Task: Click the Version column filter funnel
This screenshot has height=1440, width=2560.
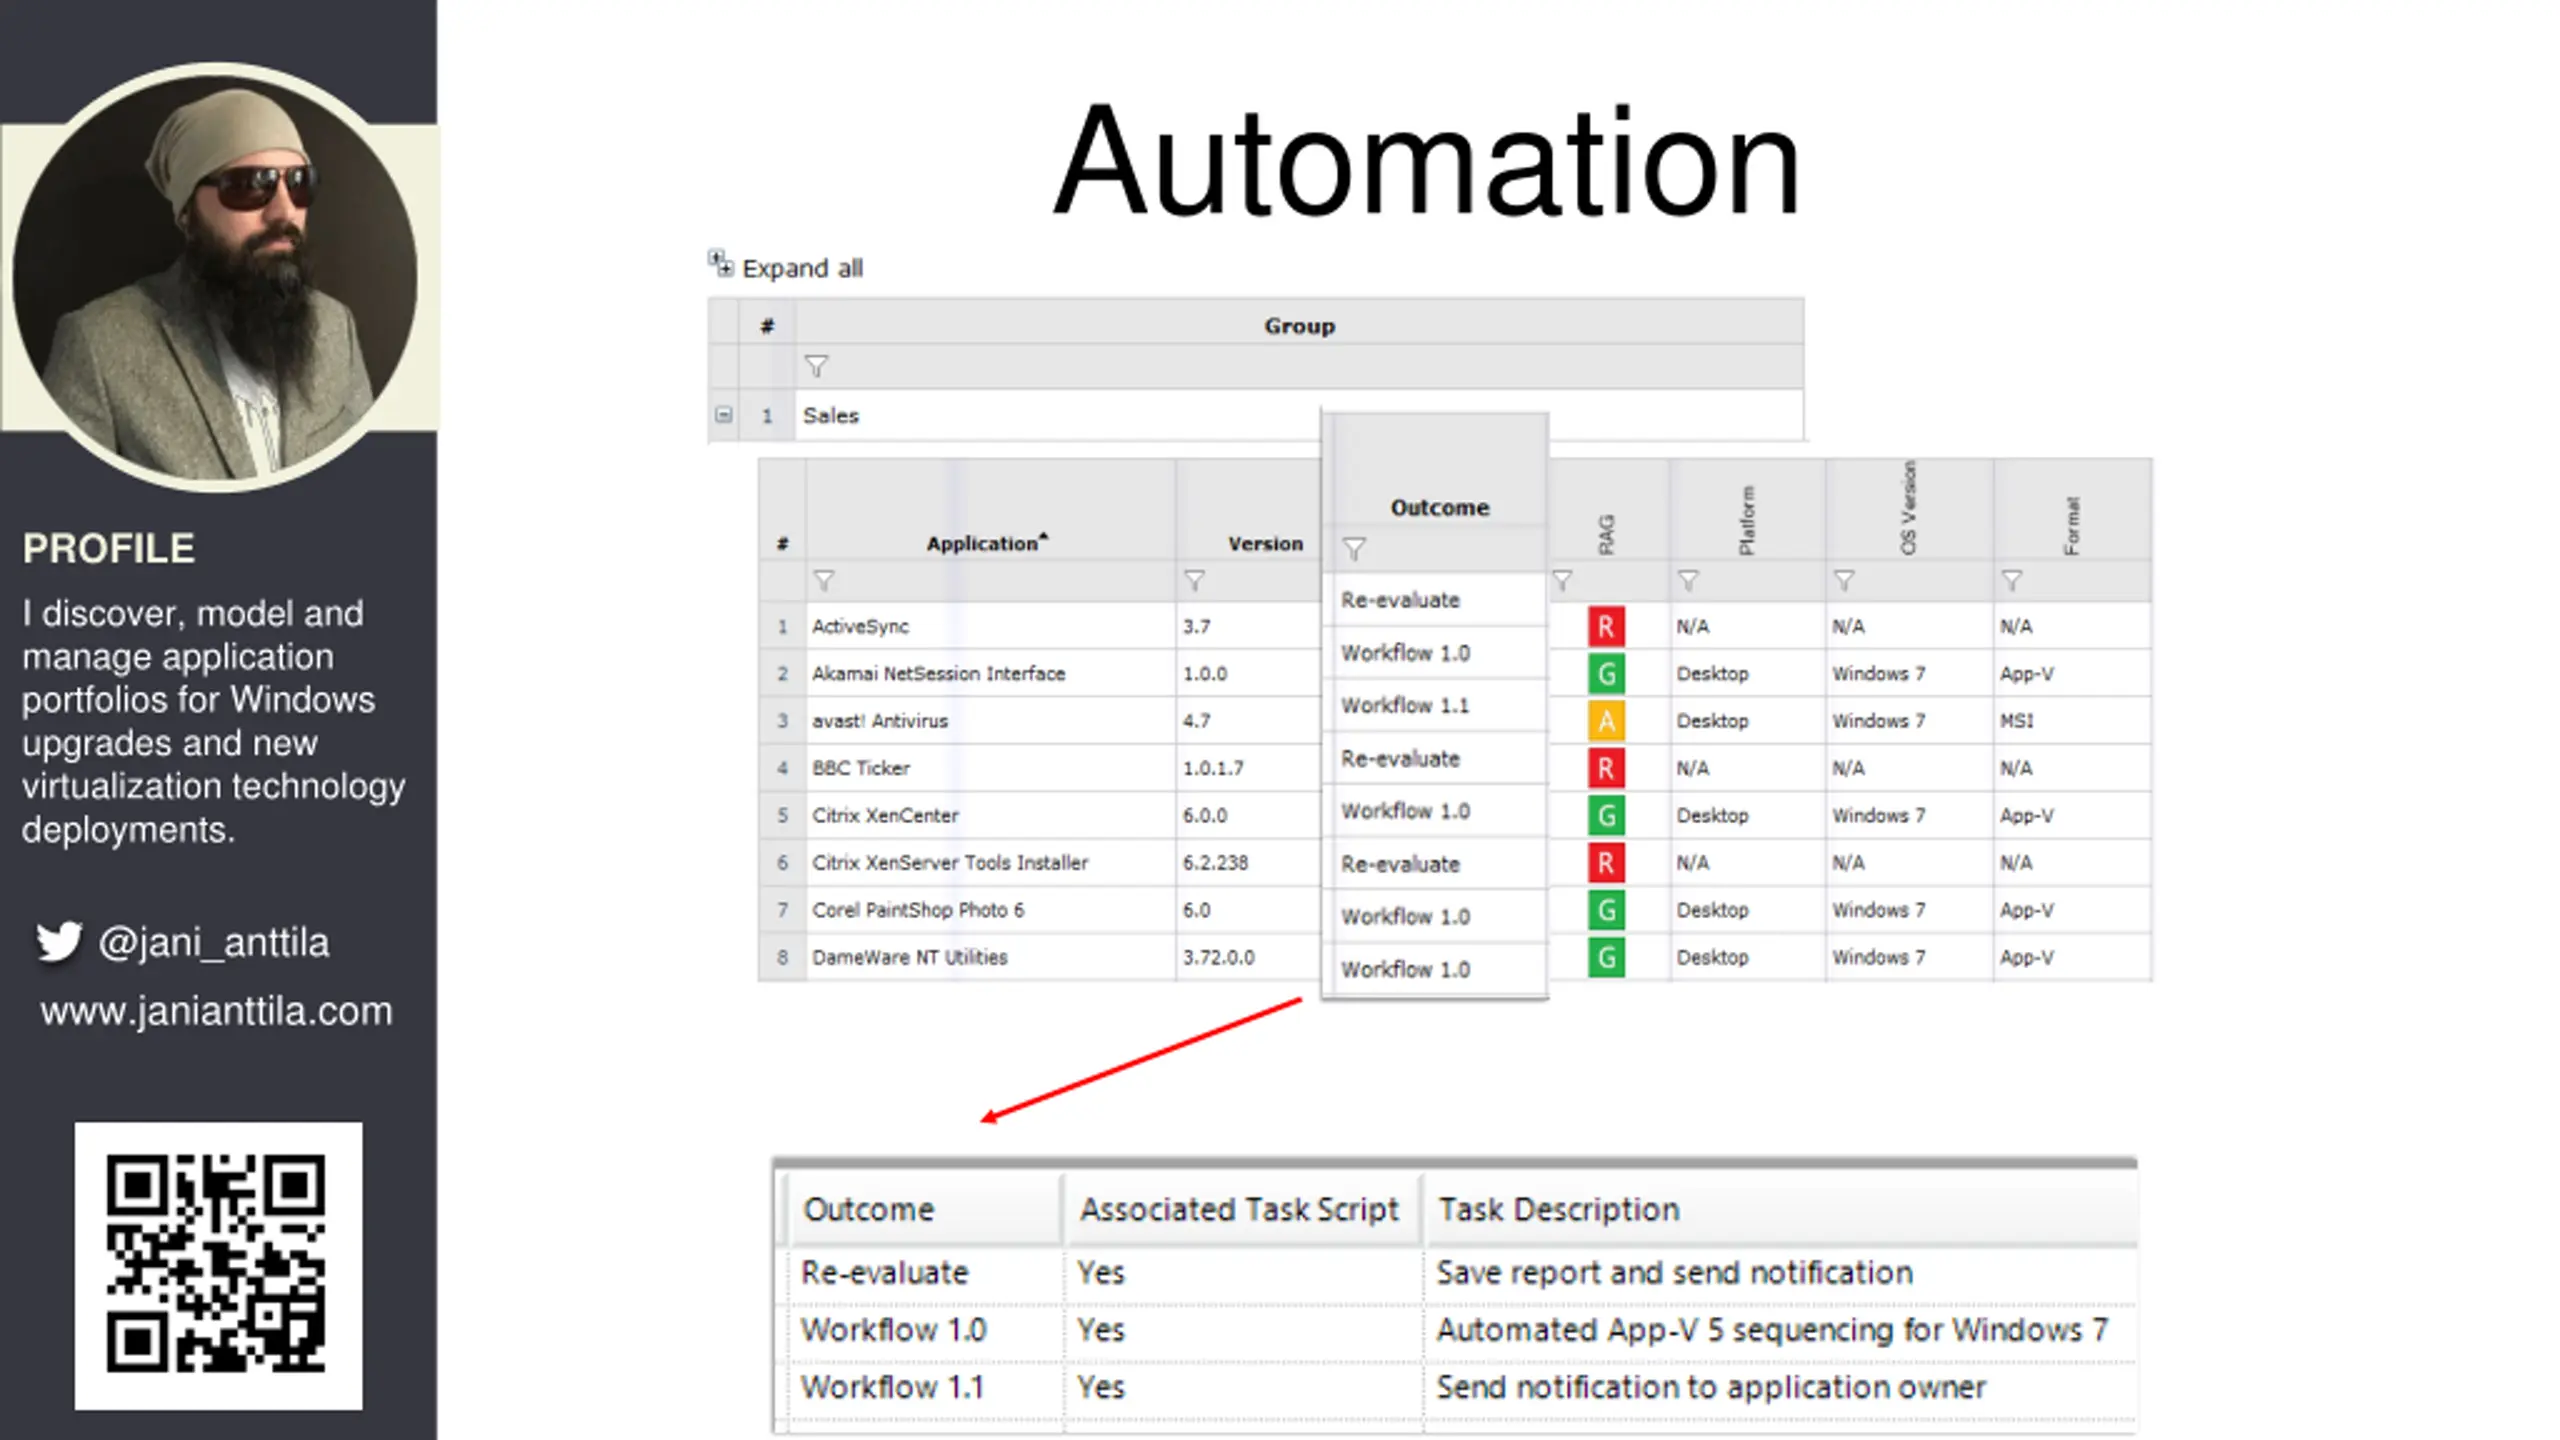Action: 1194,581
